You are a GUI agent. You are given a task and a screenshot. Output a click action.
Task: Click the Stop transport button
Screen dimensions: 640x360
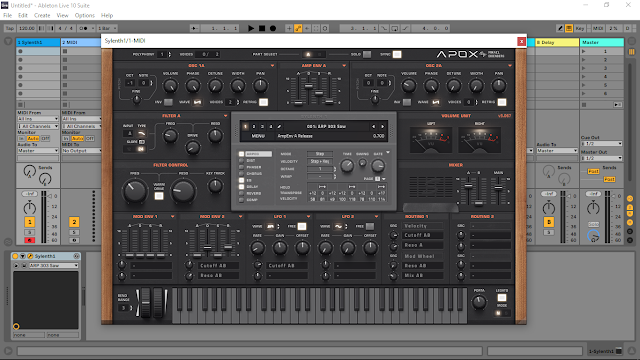(x=262, y=28)
